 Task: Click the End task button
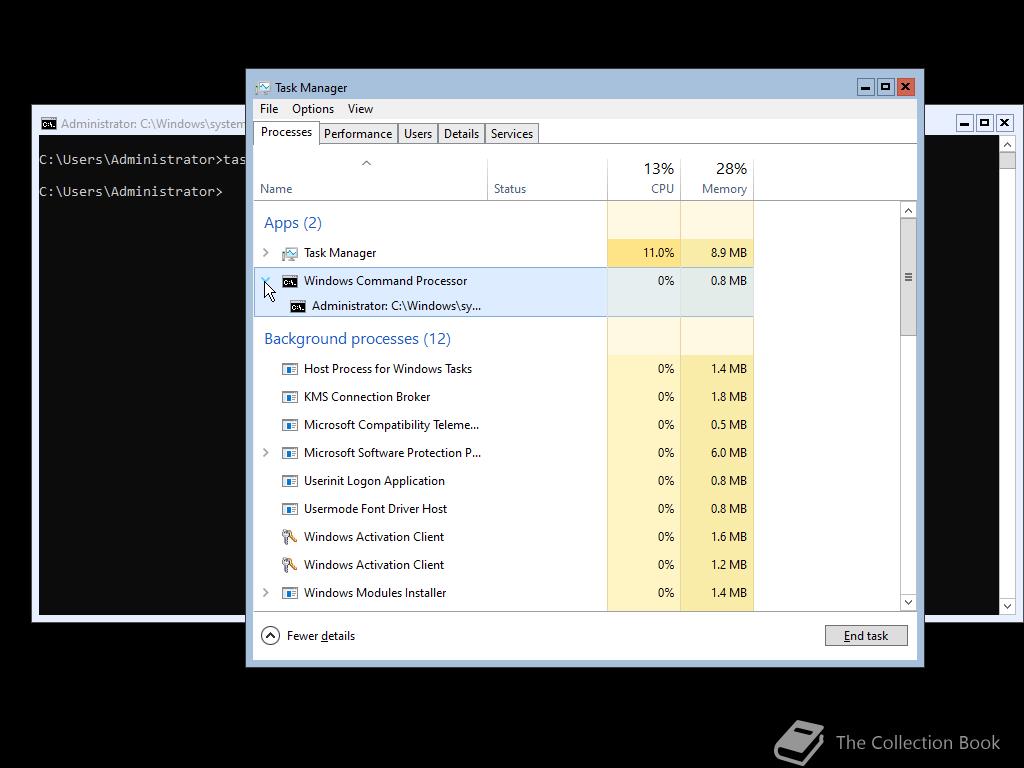coord(866,635)
